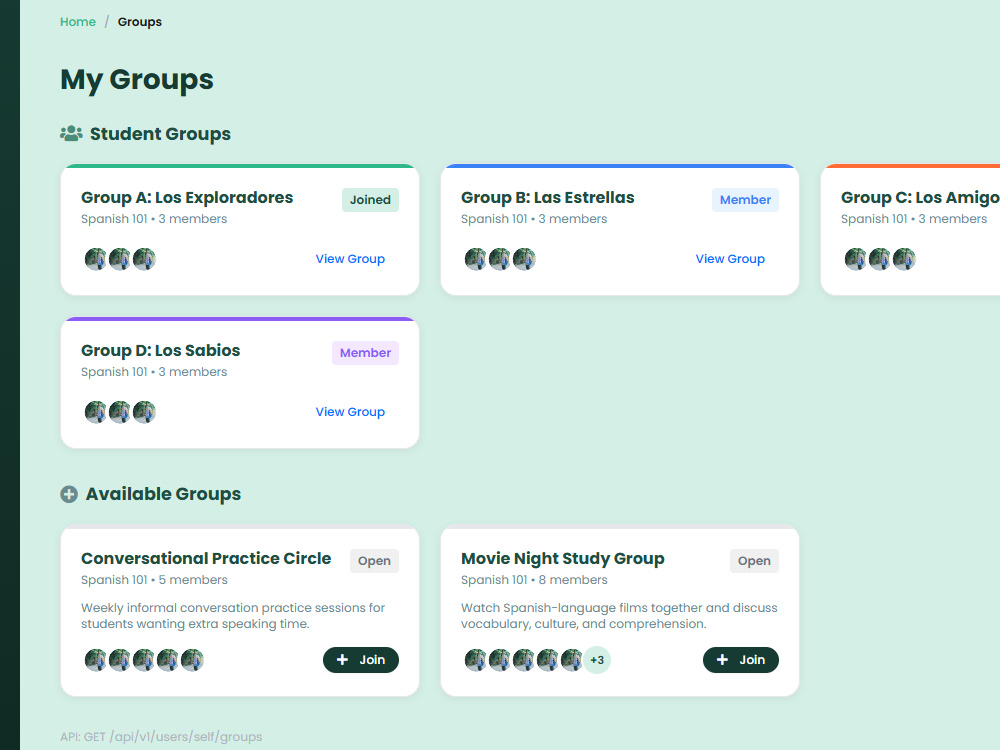The width and height of the screenshot is (1000, 750).
Task: Click first member avatar in Group A
Action: (x=96, y=259)
